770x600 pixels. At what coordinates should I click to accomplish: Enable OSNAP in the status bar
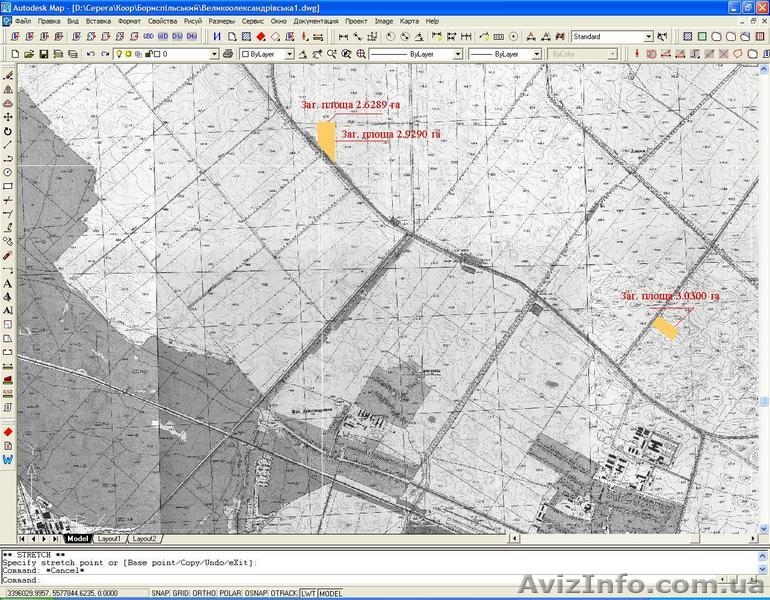tap(256, 593)
